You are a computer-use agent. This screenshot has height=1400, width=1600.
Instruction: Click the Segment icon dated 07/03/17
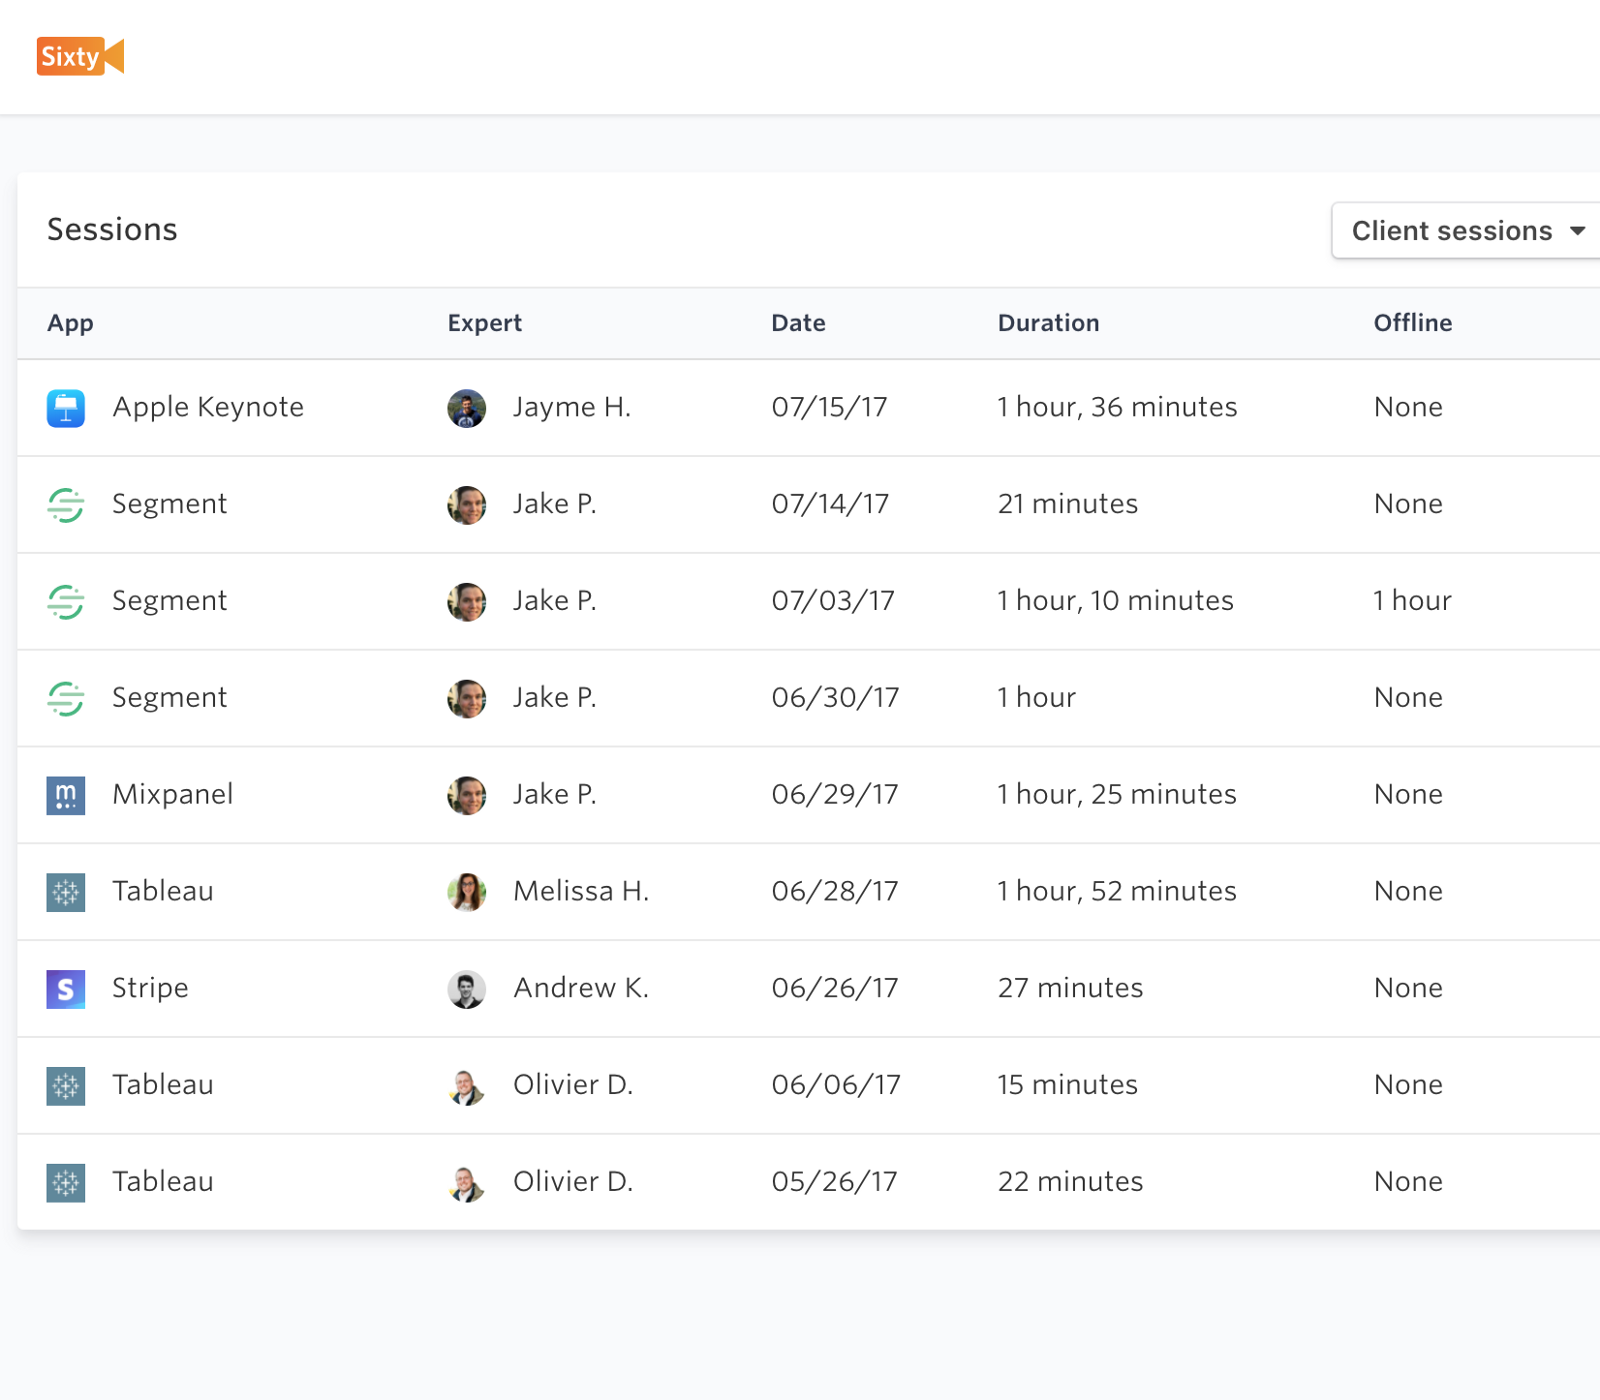point(66,602)
